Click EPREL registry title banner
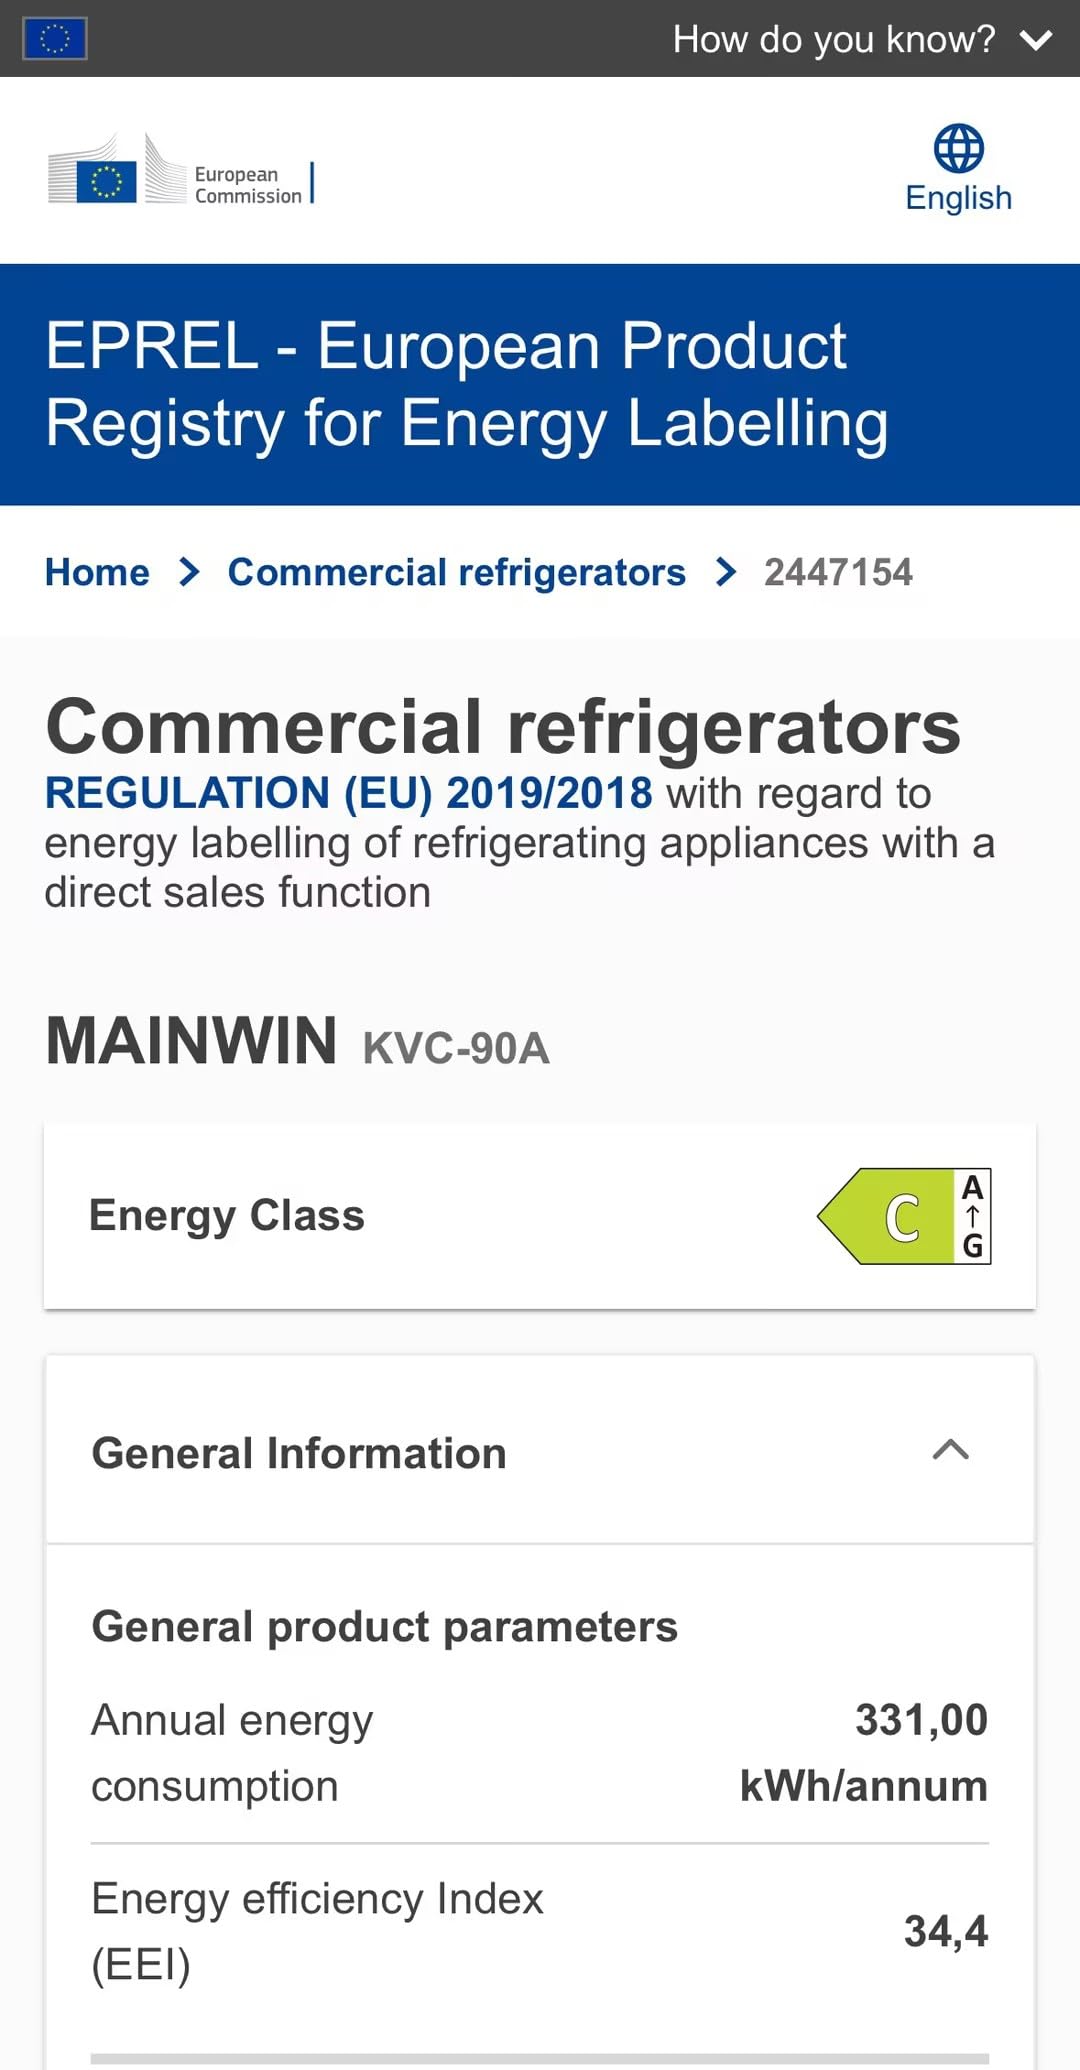Image resolution: width=1080 pixels, height=2070 pixels. click(540, 385)
